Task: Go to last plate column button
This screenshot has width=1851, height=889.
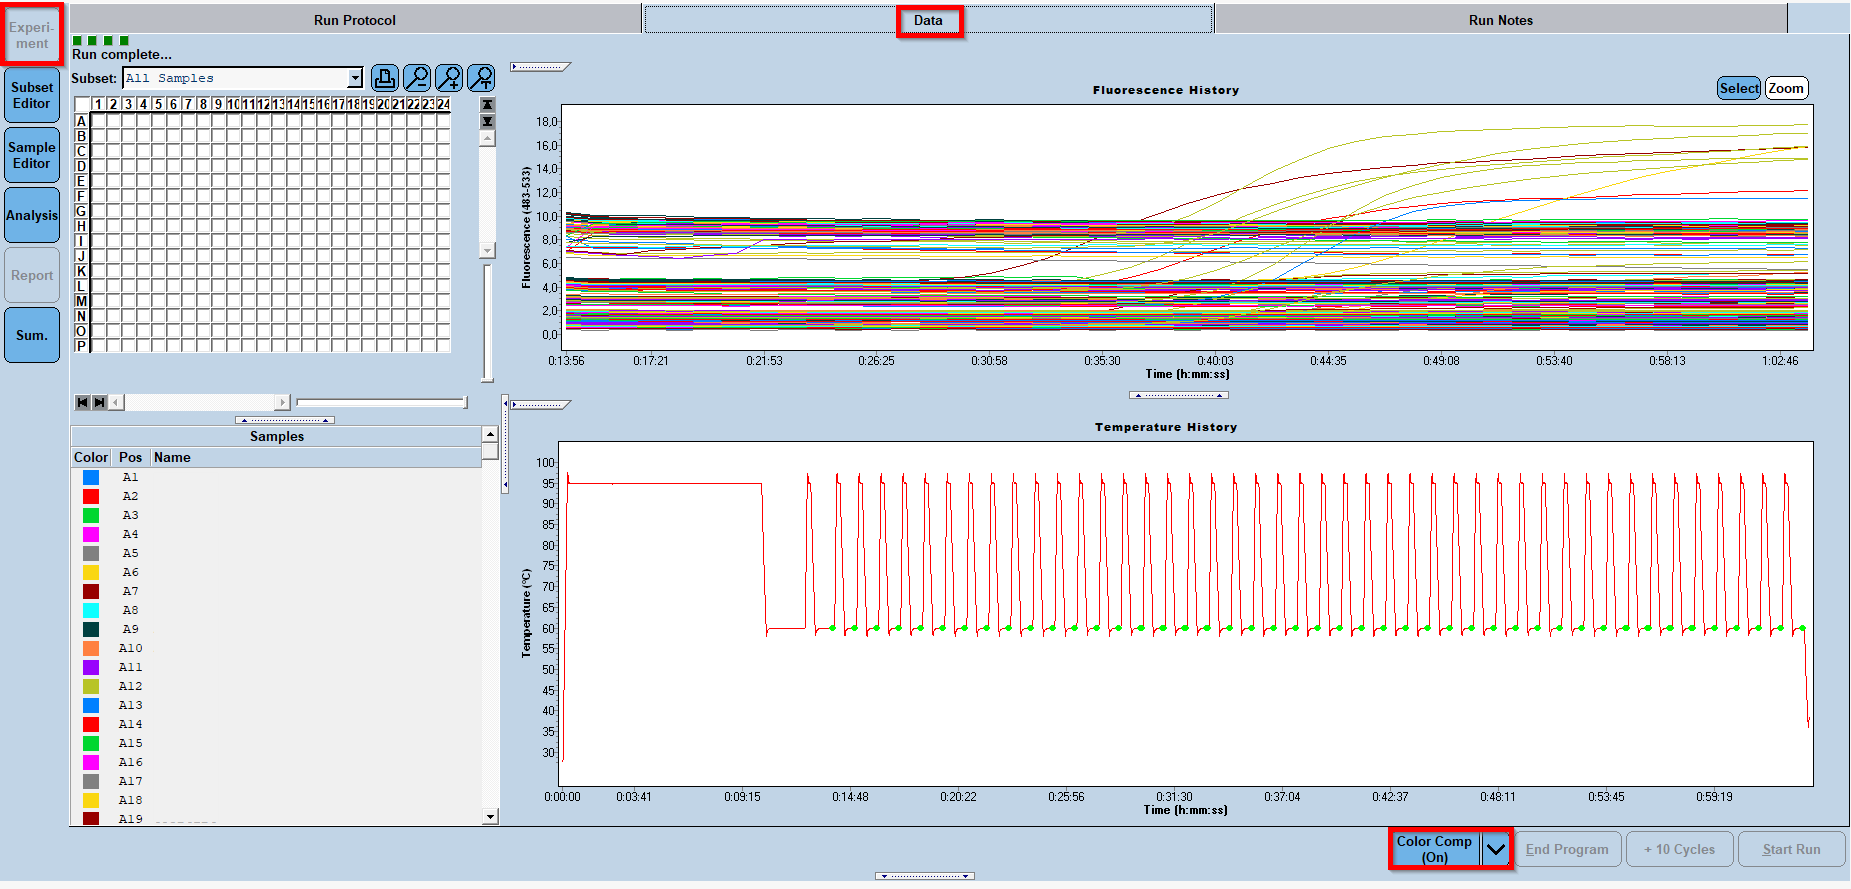Action: coord(99,402)
